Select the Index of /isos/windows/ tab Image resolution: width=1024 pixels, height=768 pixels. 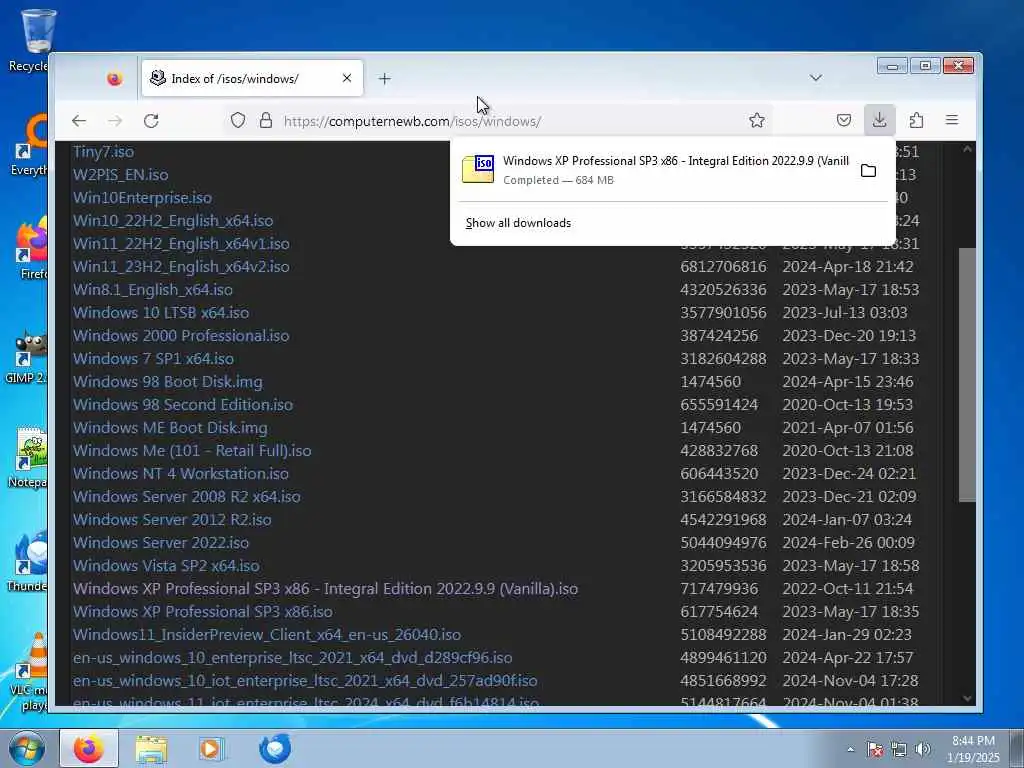point(252,78)
